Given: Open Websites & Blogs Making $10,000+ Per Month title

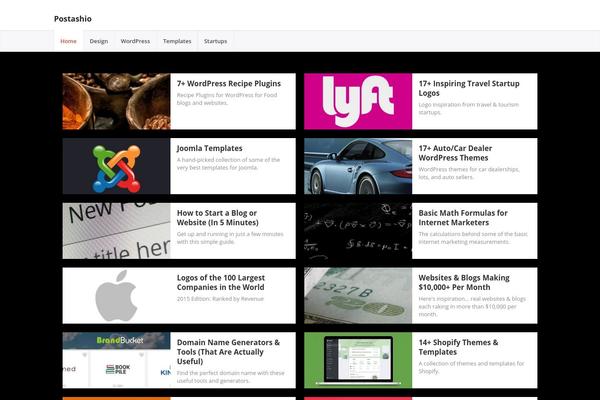Looking at the screenshot, I should point(464,282).
